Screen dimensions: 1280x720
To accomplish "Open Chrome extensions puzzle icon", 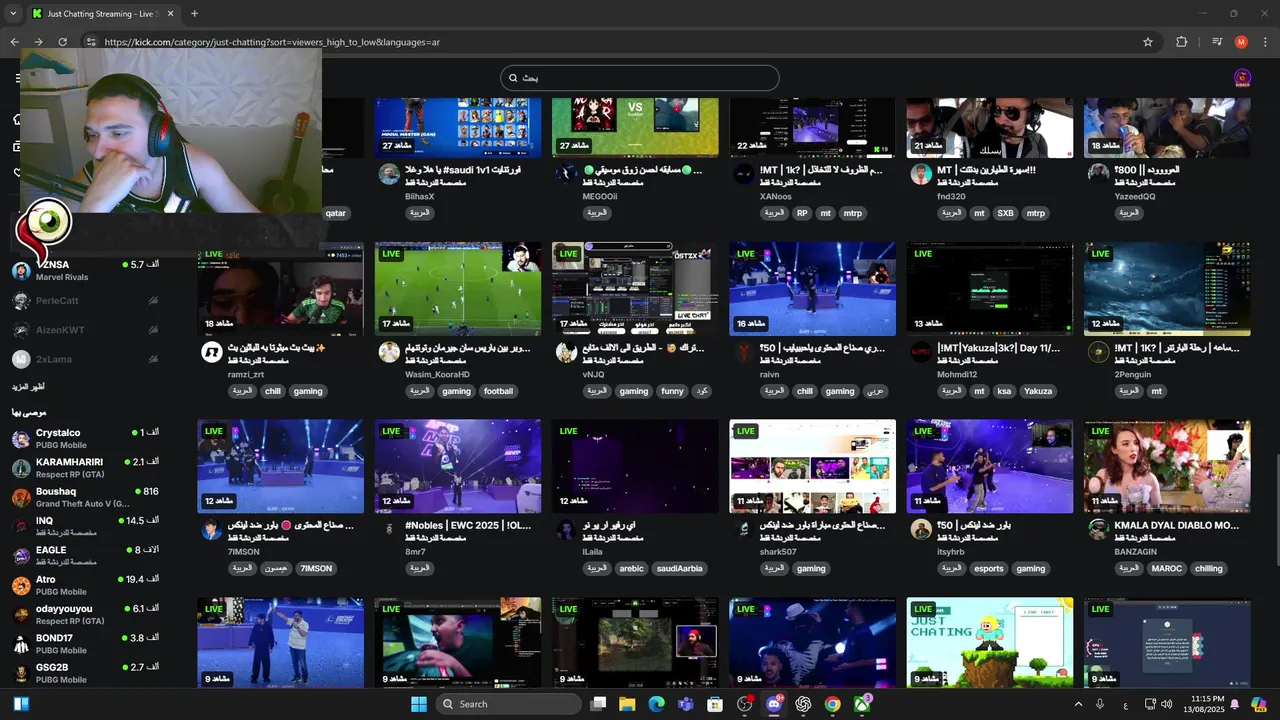I will (x=1181, y=42).
